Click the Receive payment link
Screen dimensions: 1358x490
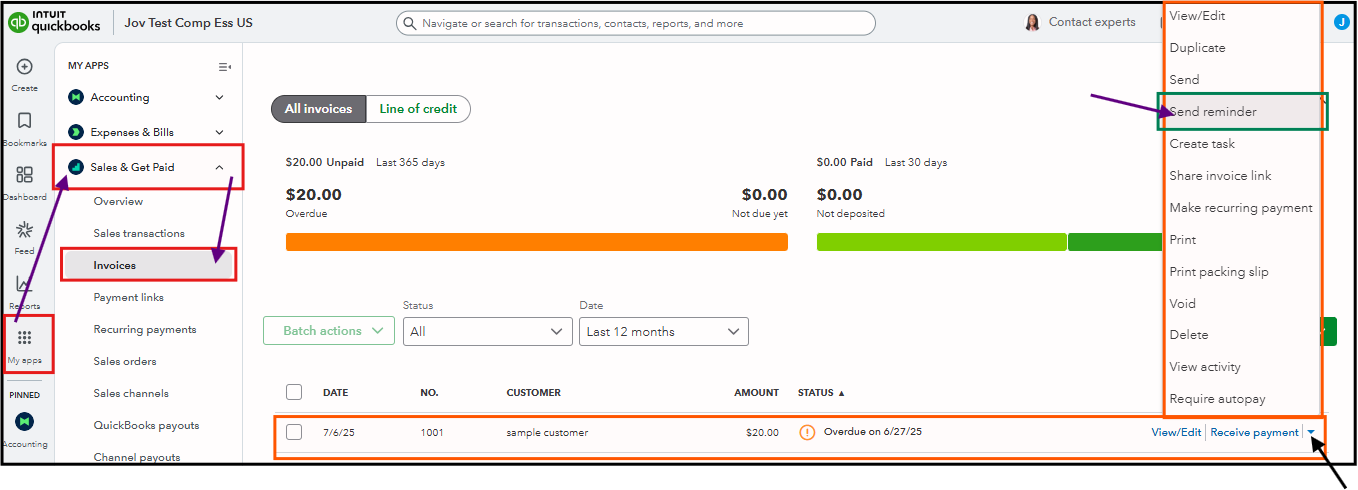[1254, 432]
